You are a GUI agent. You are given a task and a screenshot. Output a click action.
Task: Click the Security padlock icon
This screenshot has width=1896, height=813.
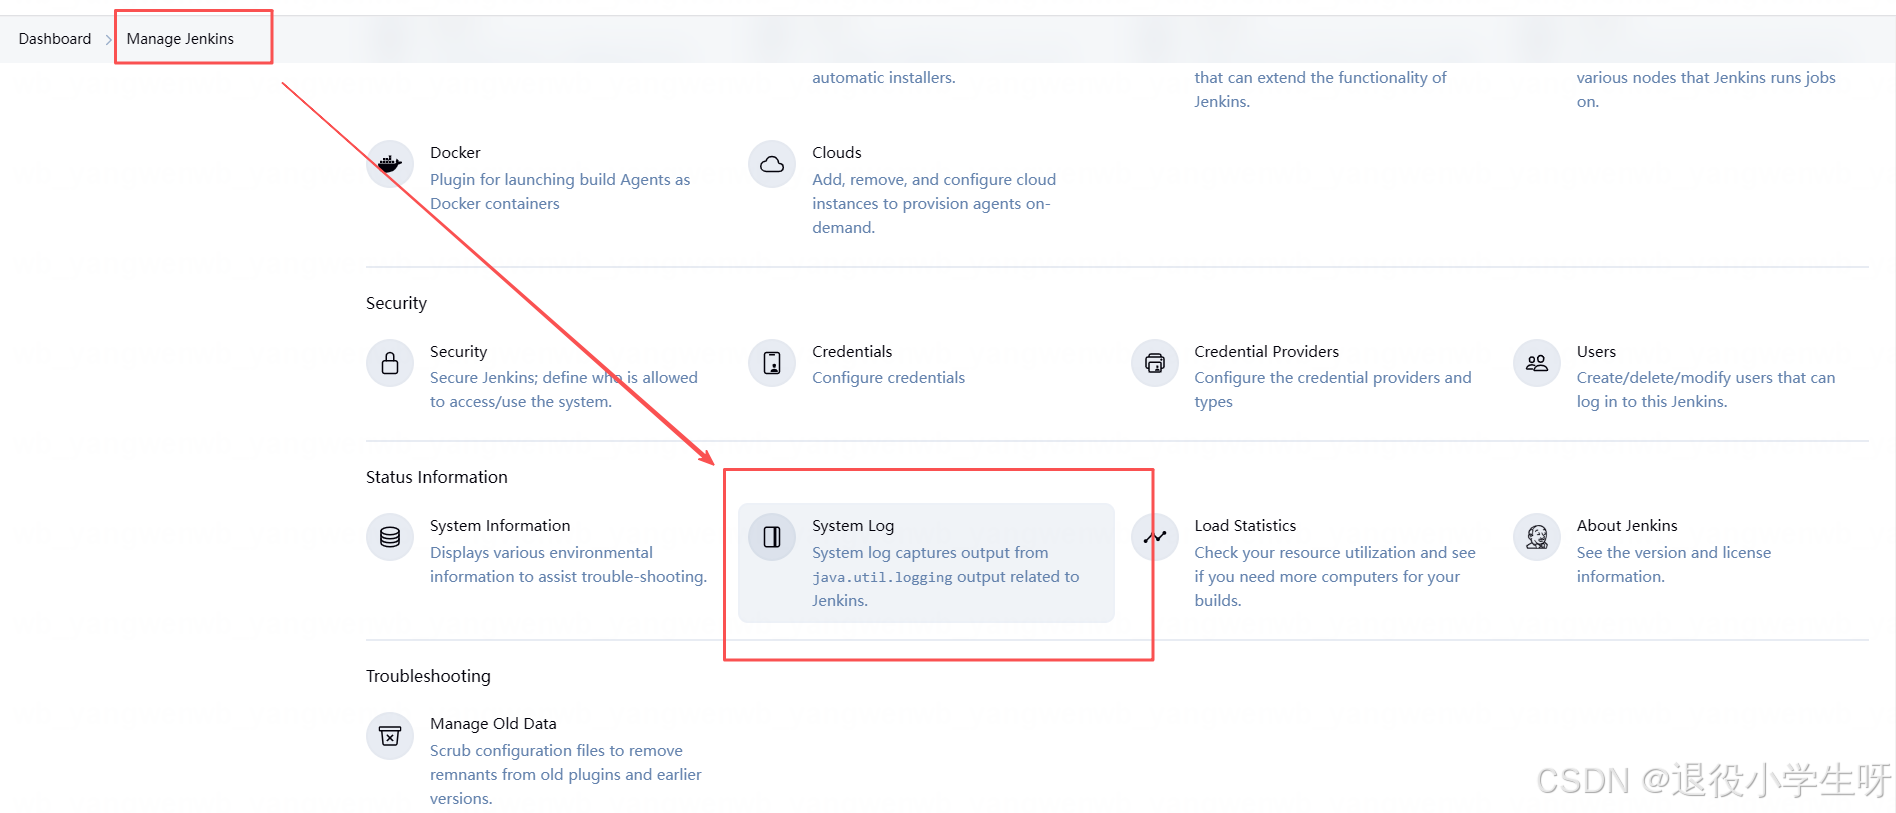[390, 363]
